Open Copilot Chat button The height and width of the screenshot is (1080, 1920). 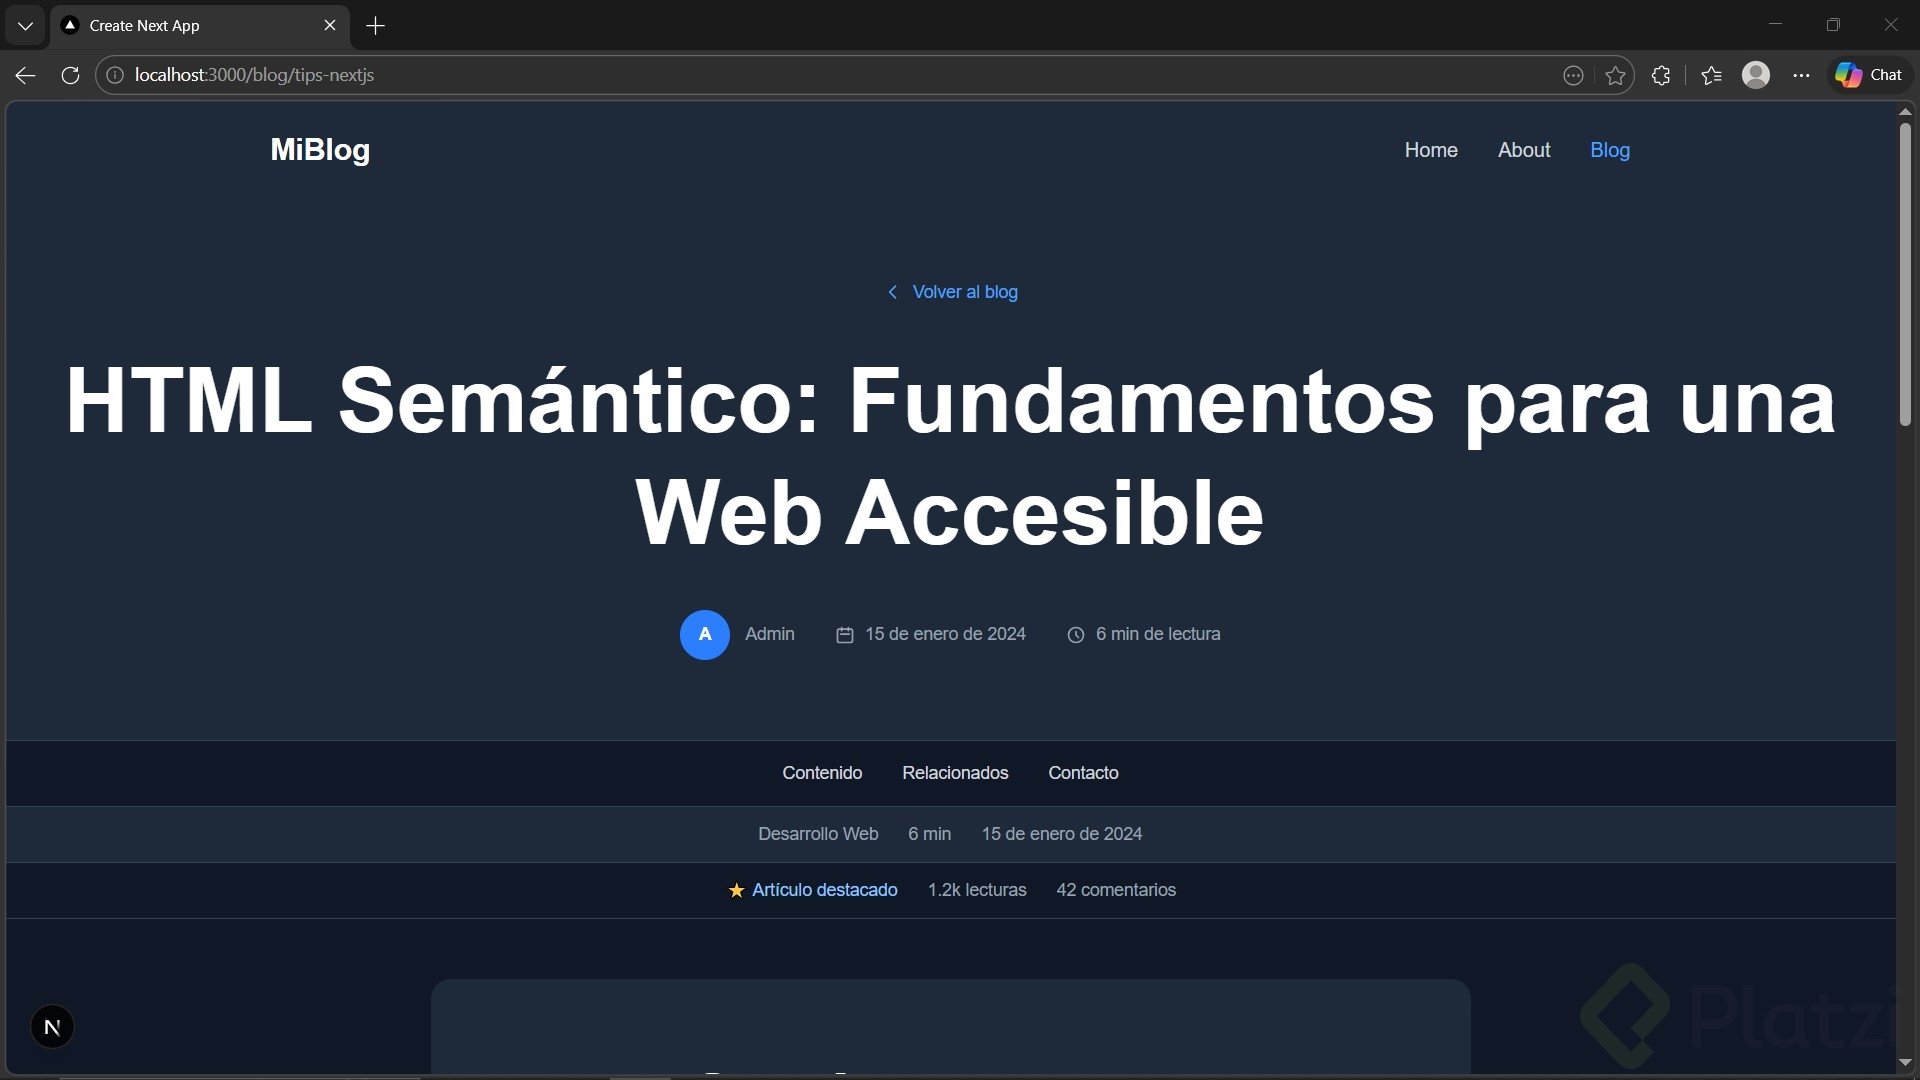[1868, 75]
